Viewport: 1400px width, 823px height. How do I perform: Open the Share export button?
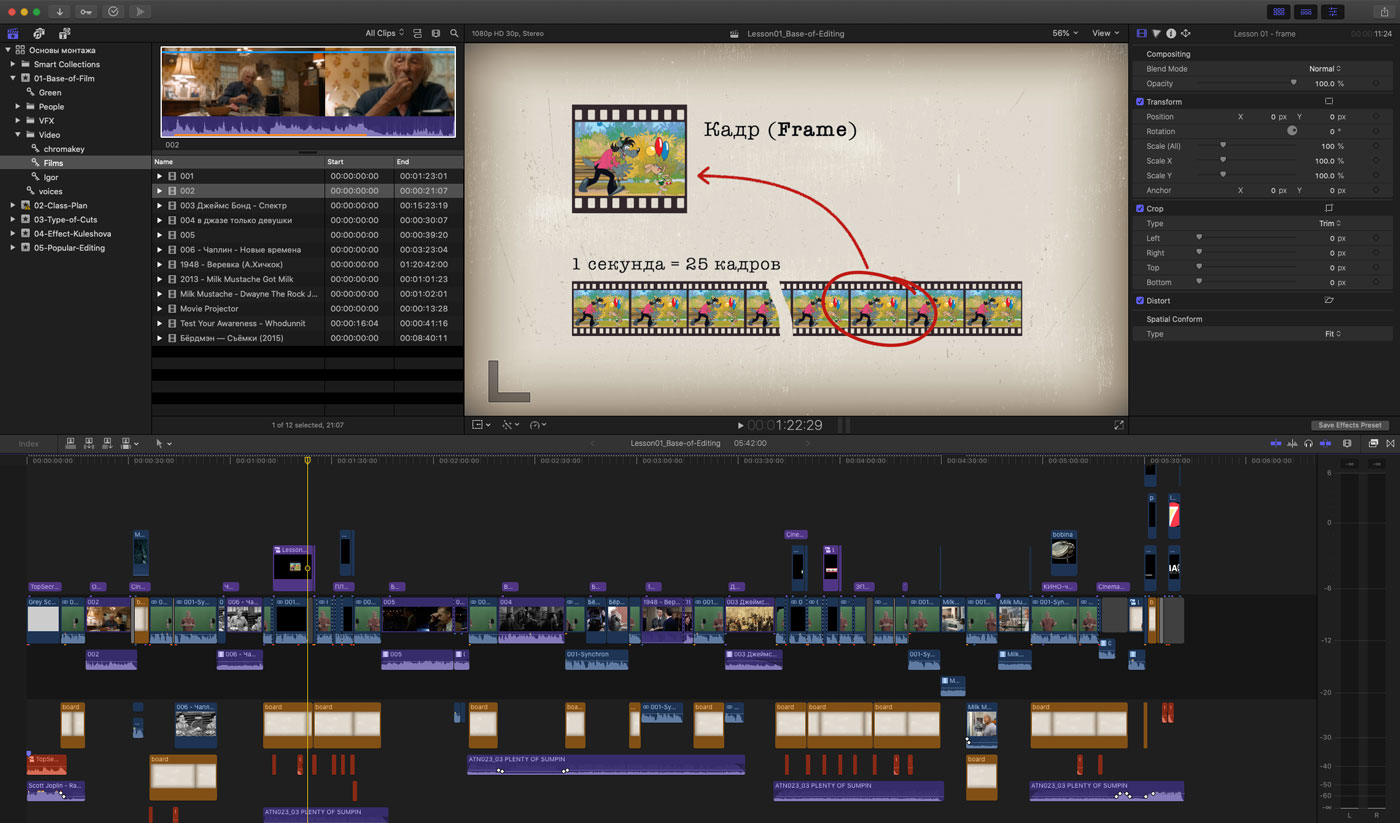click(1385, 12)
